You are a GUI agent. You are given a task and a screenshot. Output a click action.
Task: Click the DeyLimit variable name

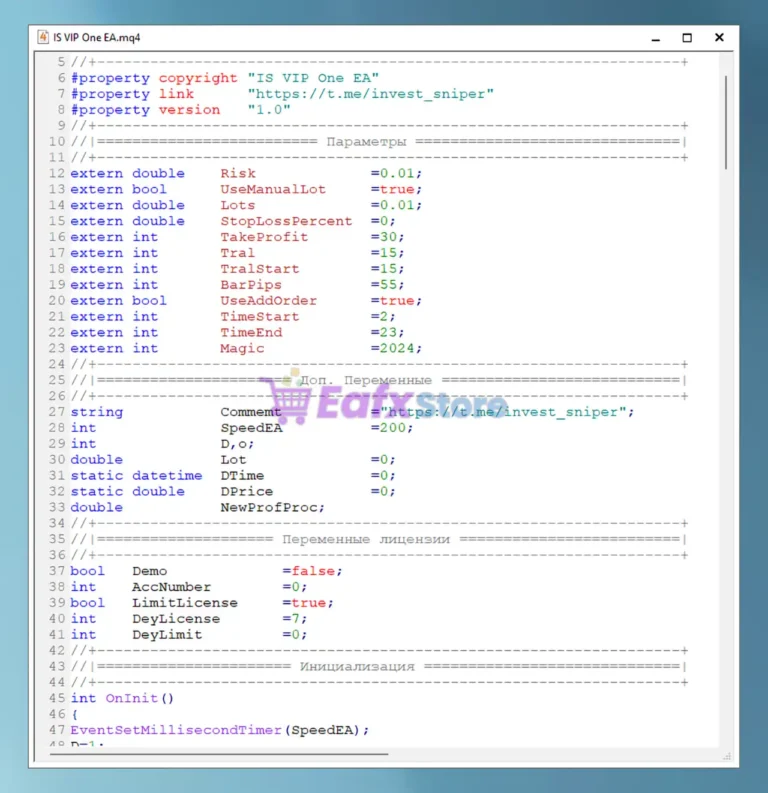[167, 635]
